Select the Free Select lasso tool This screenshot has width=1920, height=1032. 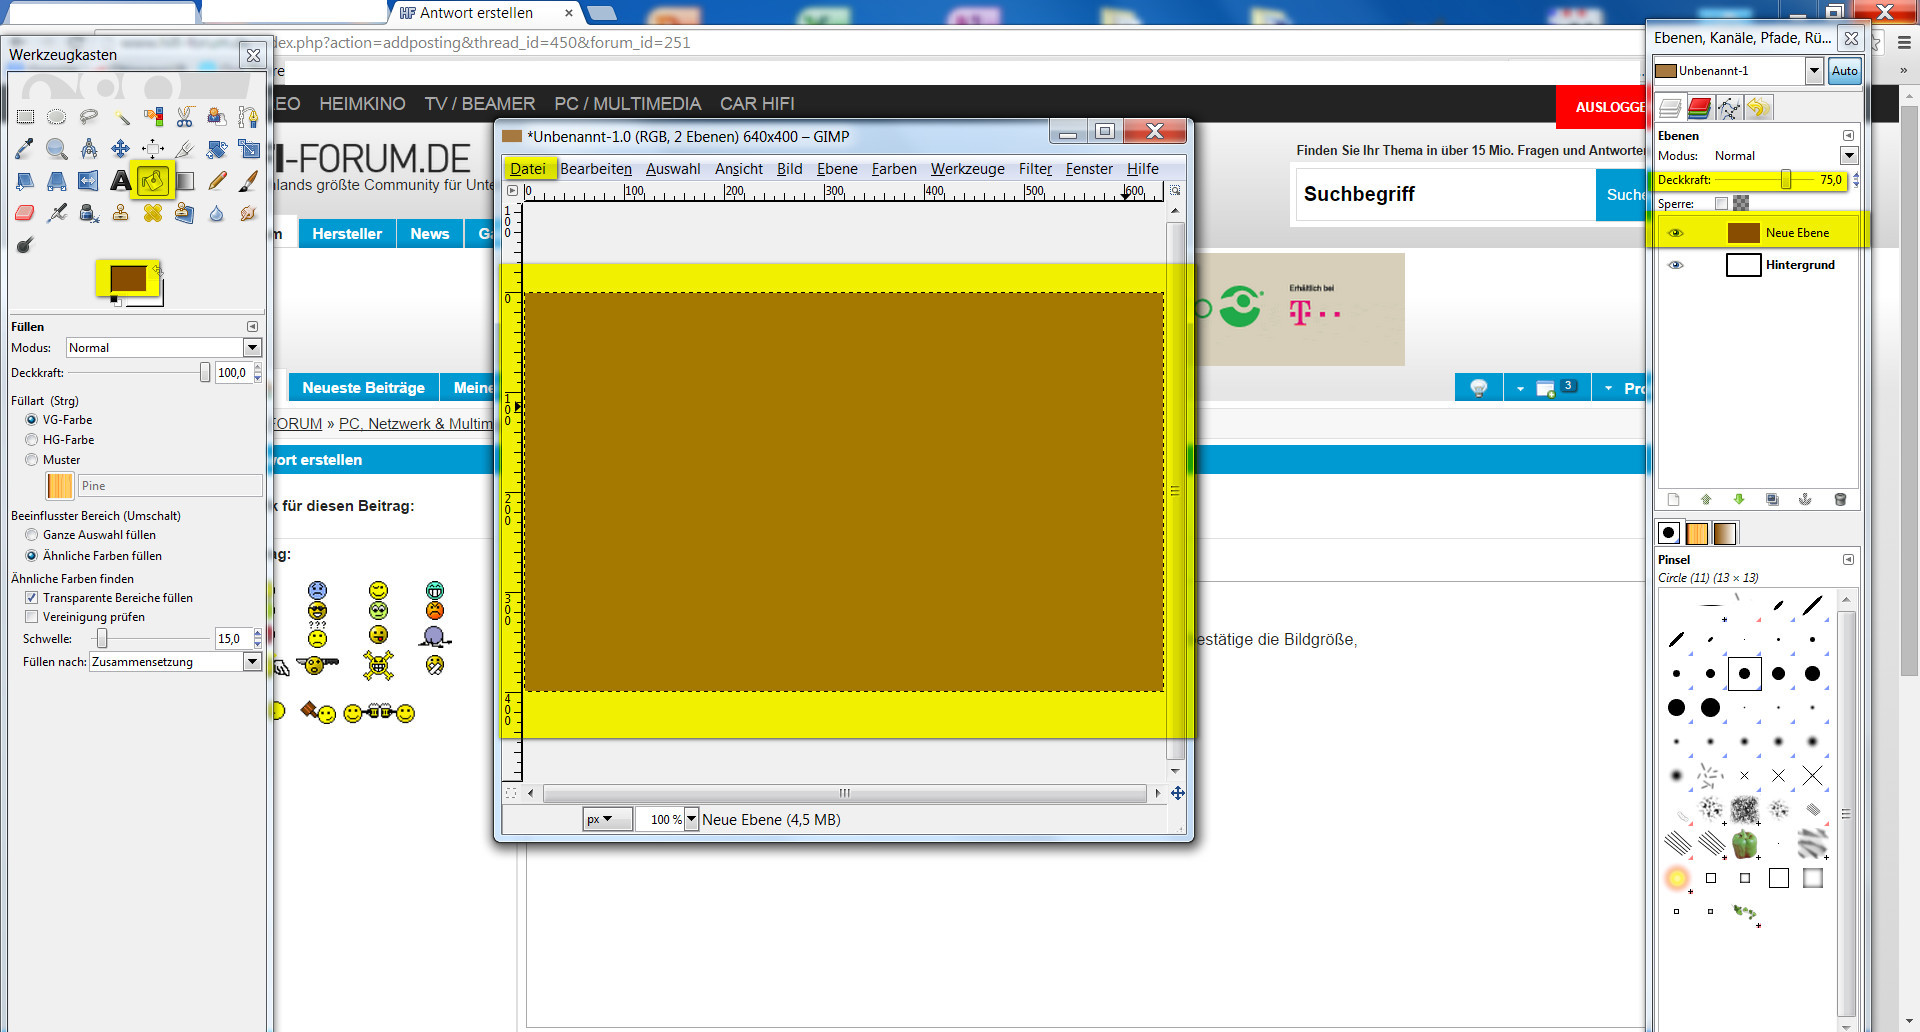tap(89, 117)
